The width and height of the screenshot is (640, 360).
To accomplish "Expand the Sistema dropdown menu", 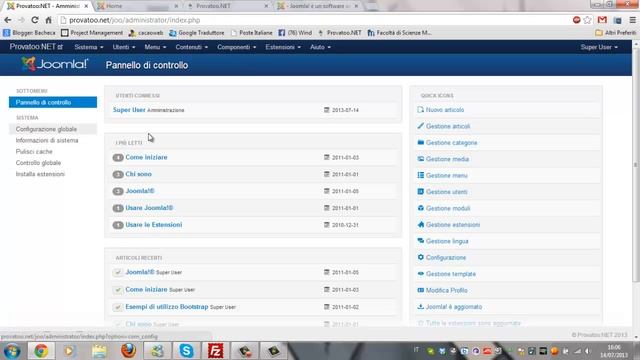I will (x=89, y=47).
